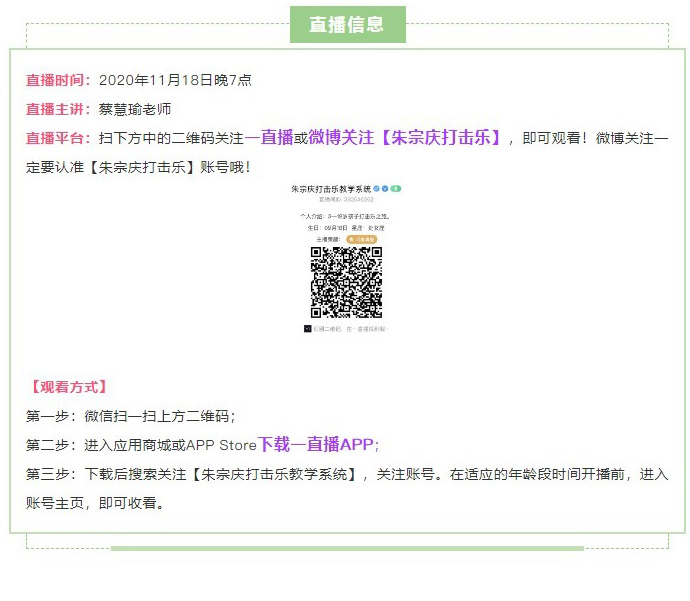
Task: Click the gold star badge beside 主播荣誉
Action: 362,239
